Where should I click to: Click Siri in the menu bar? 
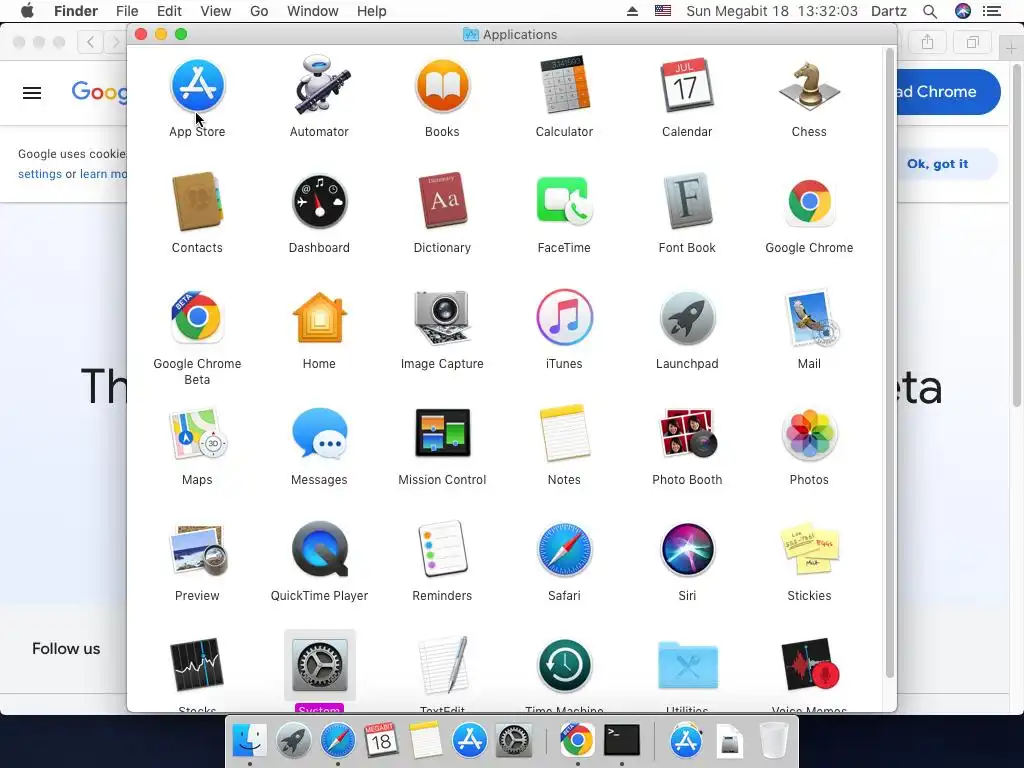coord(963,11)
